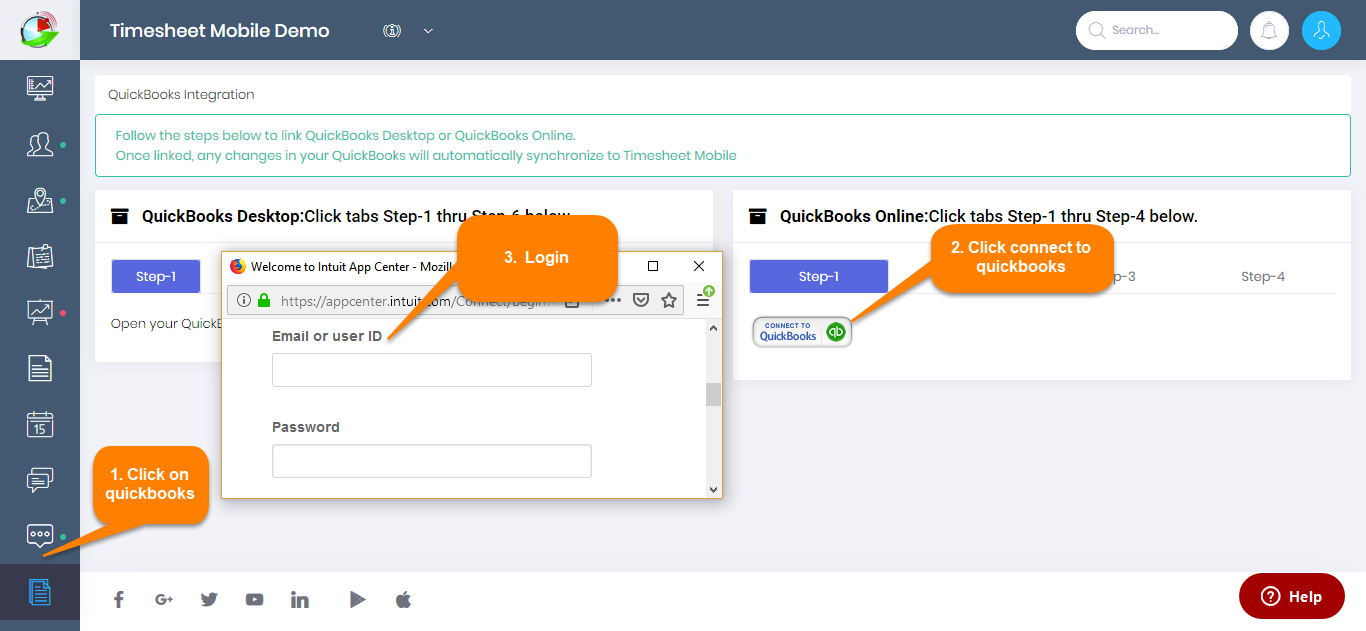Open the calendar icon showing 15
Viewport: 1366px width, 631px height.
click(40, 424)
